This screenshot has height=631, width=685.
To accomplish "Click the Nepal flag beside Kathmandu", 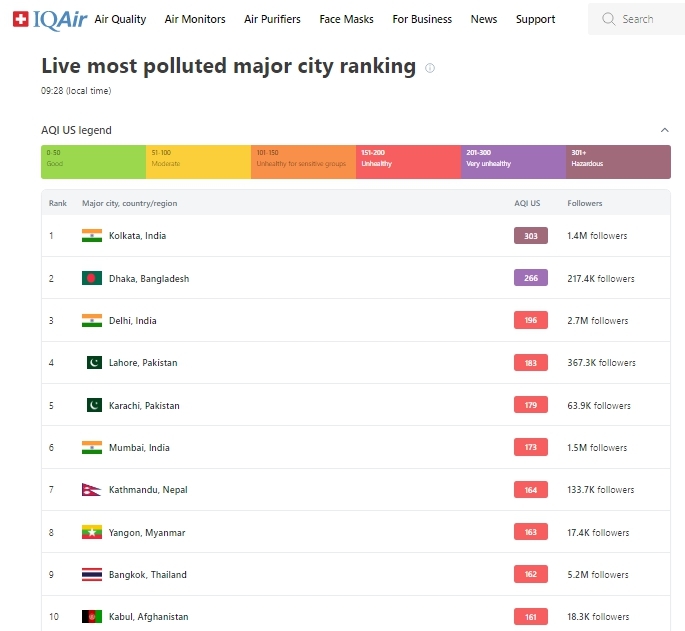I will point(91,490).
